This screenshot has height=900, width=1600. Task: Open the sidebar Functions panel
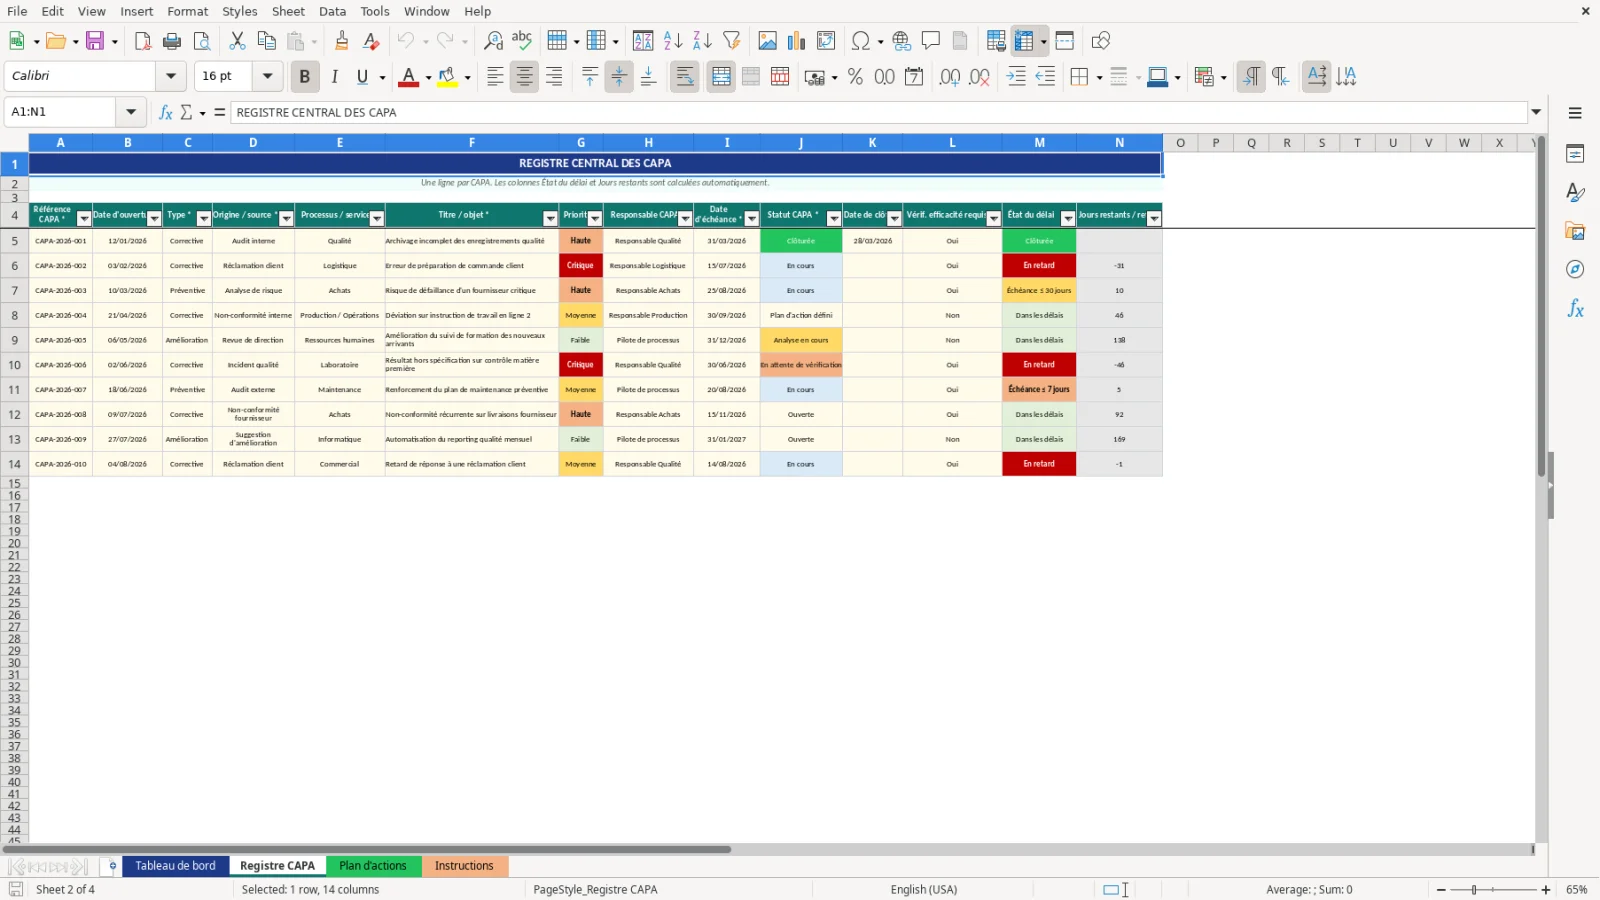pos(1575,309)
